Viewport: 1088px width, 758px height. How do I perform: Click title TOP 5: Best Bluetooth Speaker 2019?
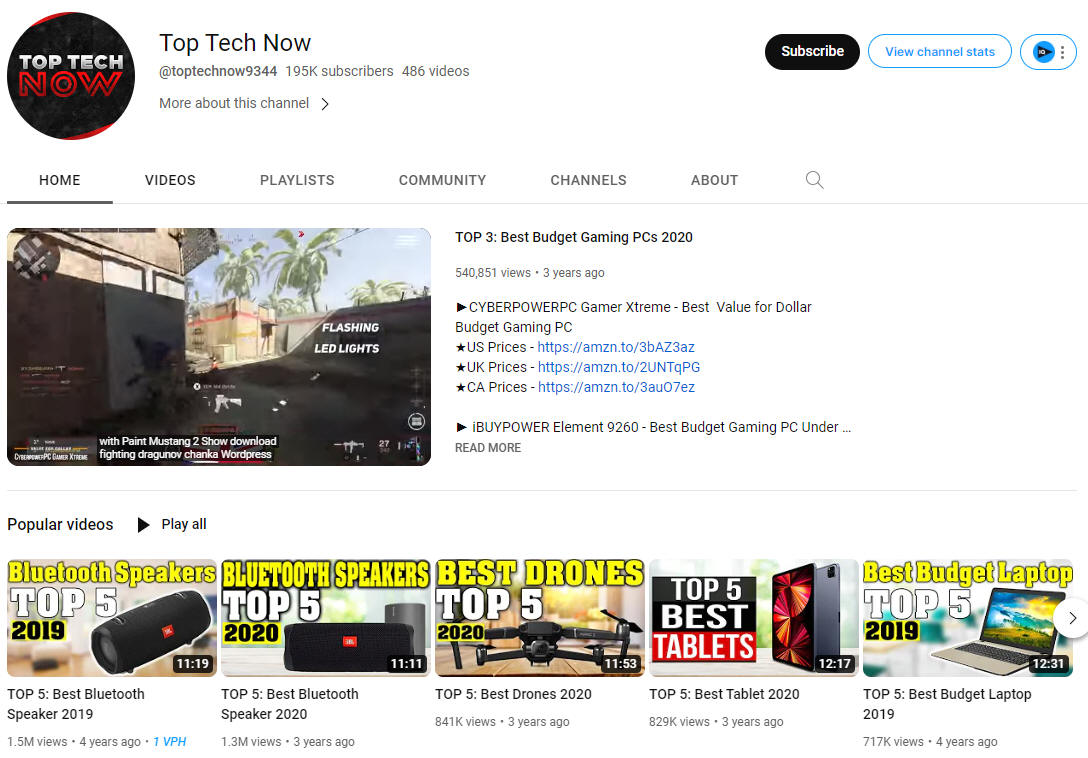point(76,704)
